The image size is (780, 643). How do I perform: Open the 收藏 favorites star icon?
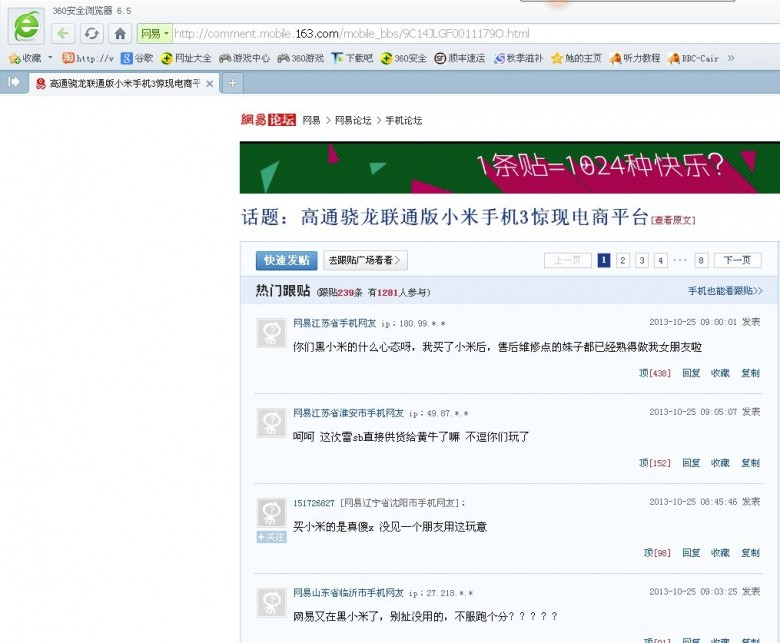point(14,59)
